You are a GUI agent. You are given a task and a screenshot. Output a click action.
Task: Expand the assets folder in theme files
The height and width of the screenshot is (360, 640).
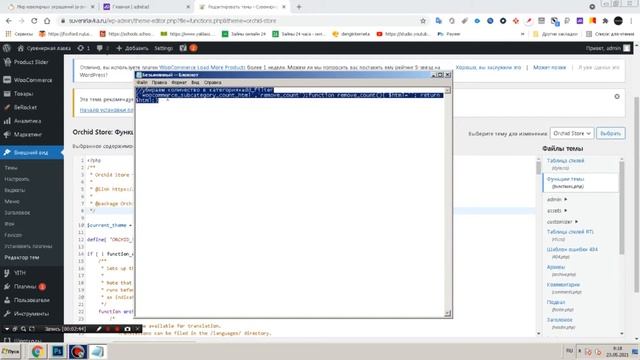coord(557,211)
